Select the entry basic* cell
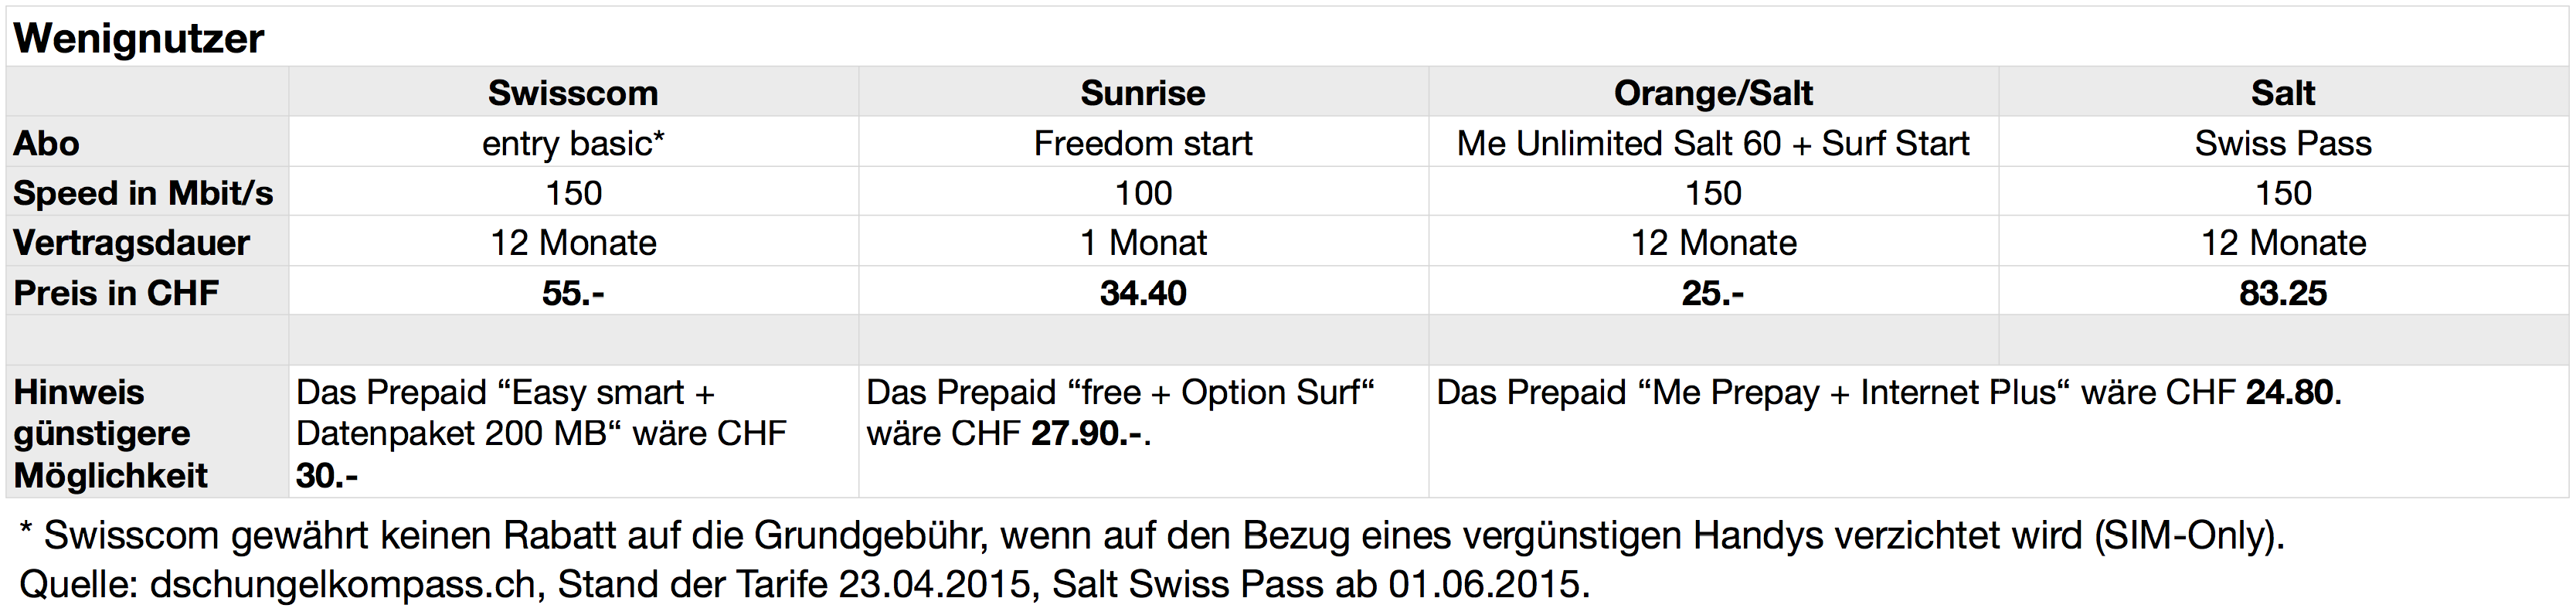 tap(573, 142)
